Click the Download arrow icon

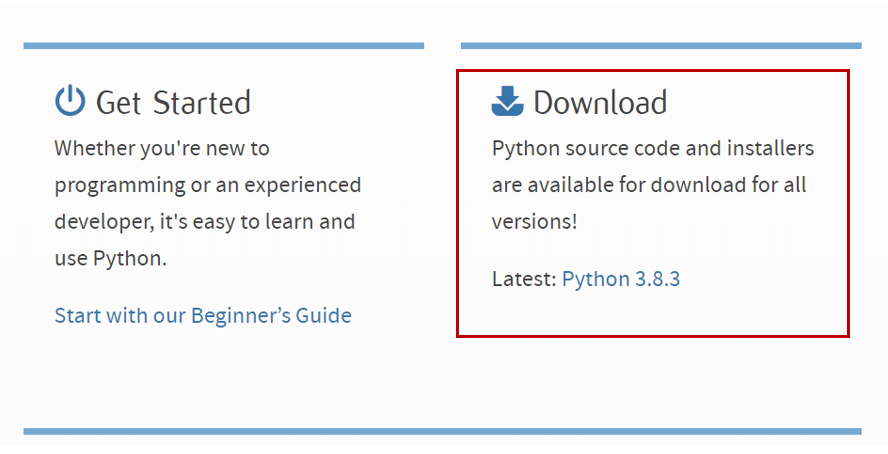coord(507,101)
